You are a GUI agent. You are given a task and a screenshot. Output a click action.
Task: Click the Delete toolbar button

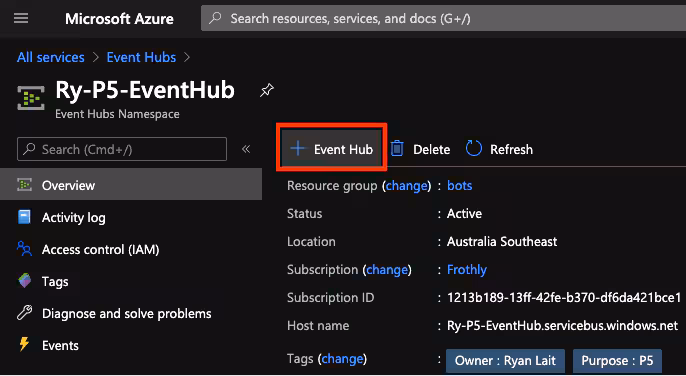pyautogui.click(x=420, y=149)
